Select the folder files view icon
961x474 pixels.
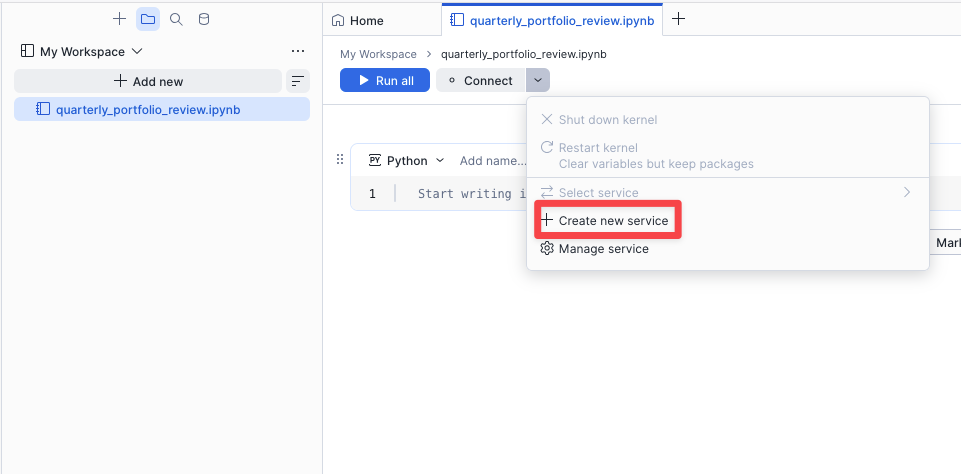click(x=148, y=19)
